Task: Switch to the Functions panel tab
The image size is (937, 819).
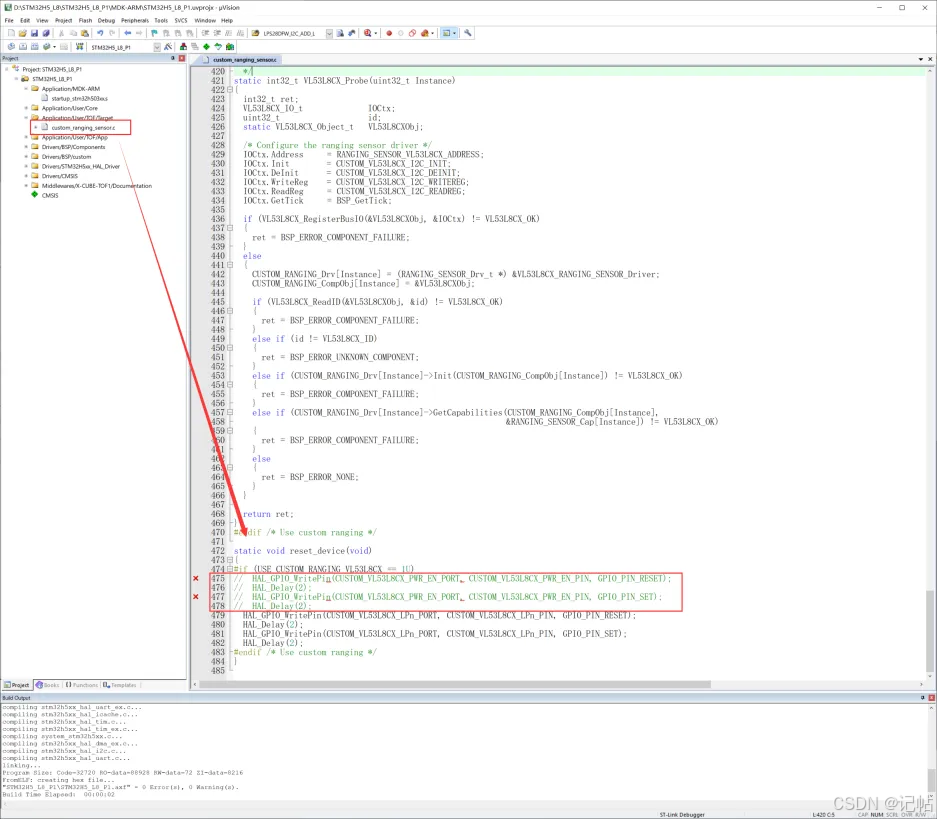Action: click(82, 685)
